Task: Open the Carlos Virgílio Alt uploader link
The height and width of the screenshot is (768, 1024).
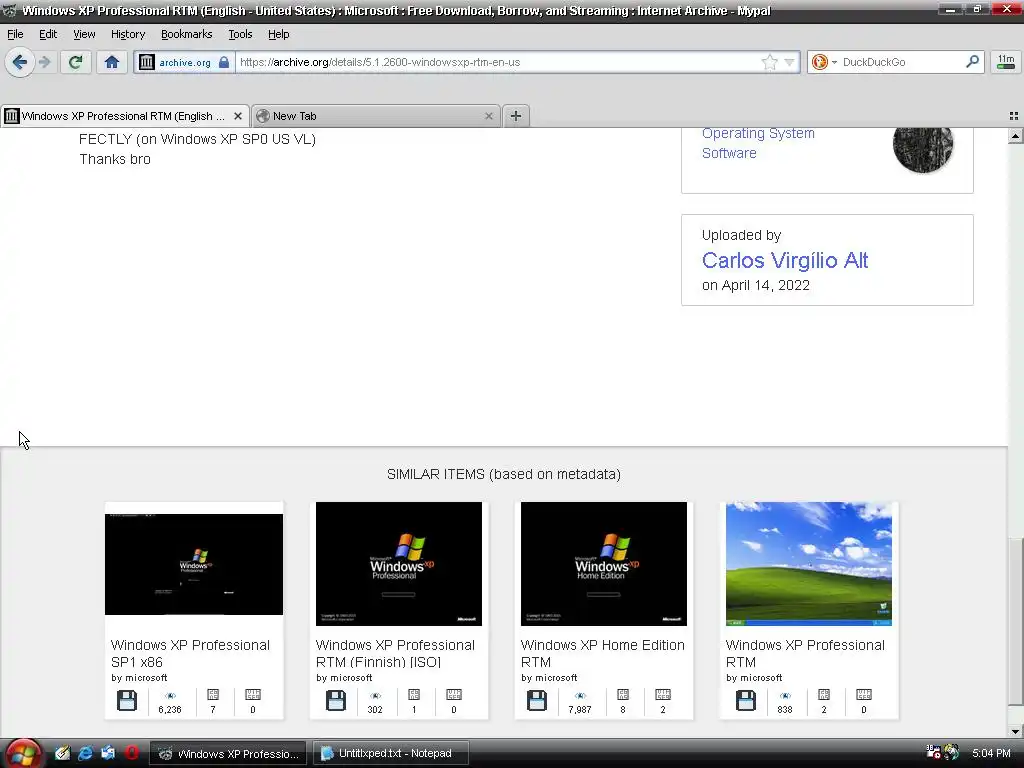Action: point(784,261)
